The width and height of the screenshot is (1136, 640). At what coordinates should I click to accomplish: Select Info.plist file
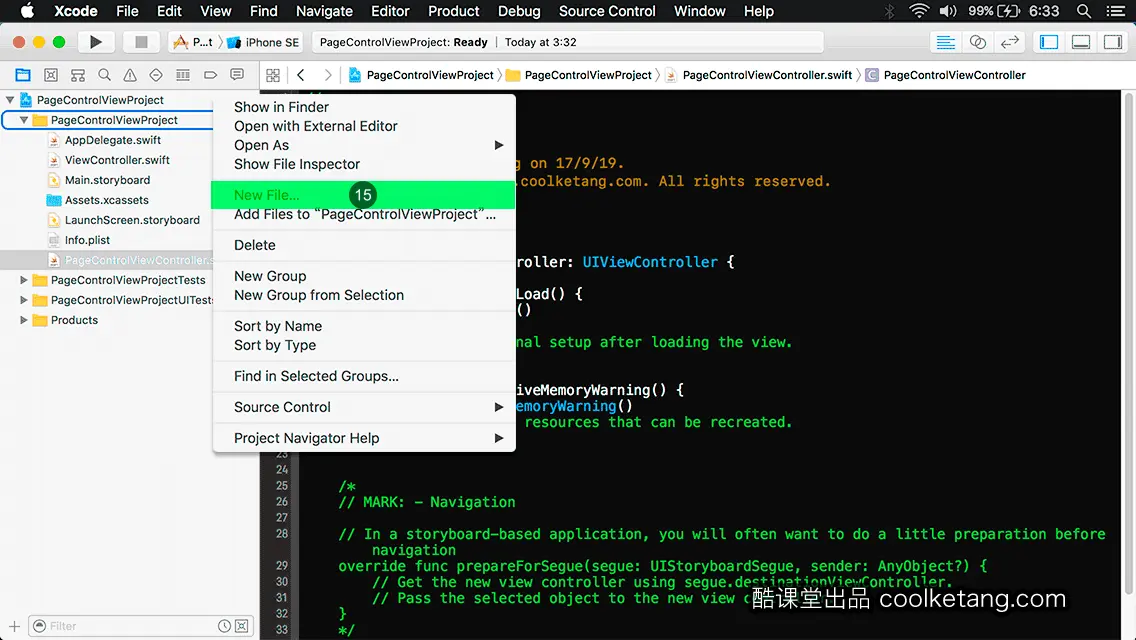click(87, 240)
